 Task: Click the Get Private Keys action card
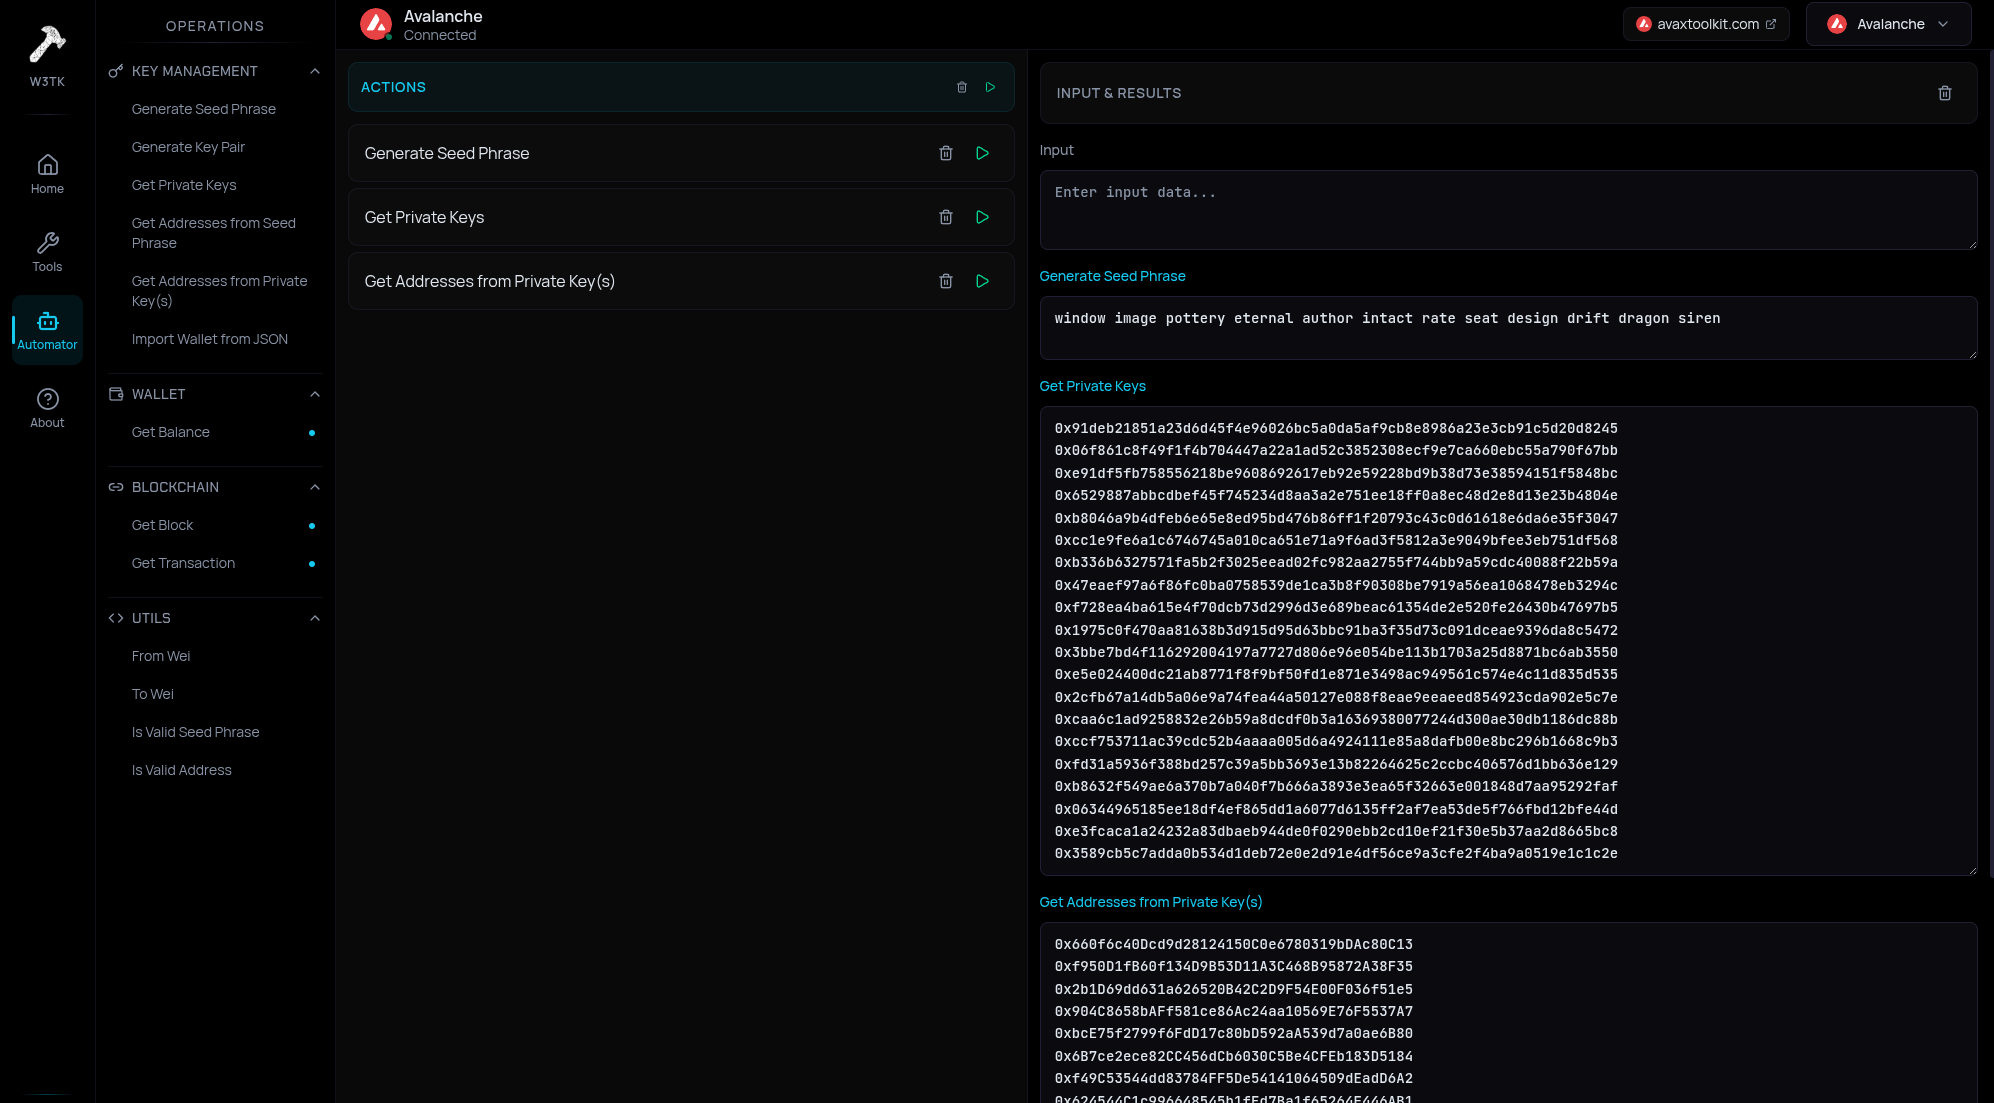coord(681,217)
